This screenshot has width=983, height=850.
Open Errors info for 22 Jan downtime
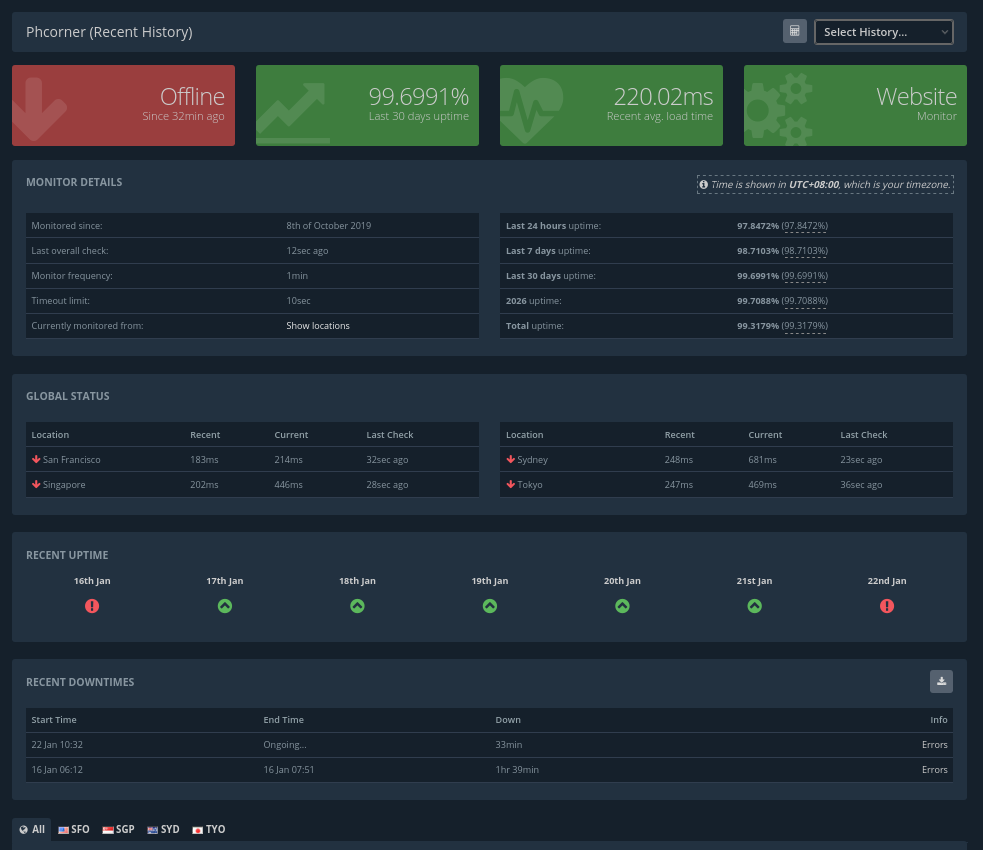click(934, 745)
